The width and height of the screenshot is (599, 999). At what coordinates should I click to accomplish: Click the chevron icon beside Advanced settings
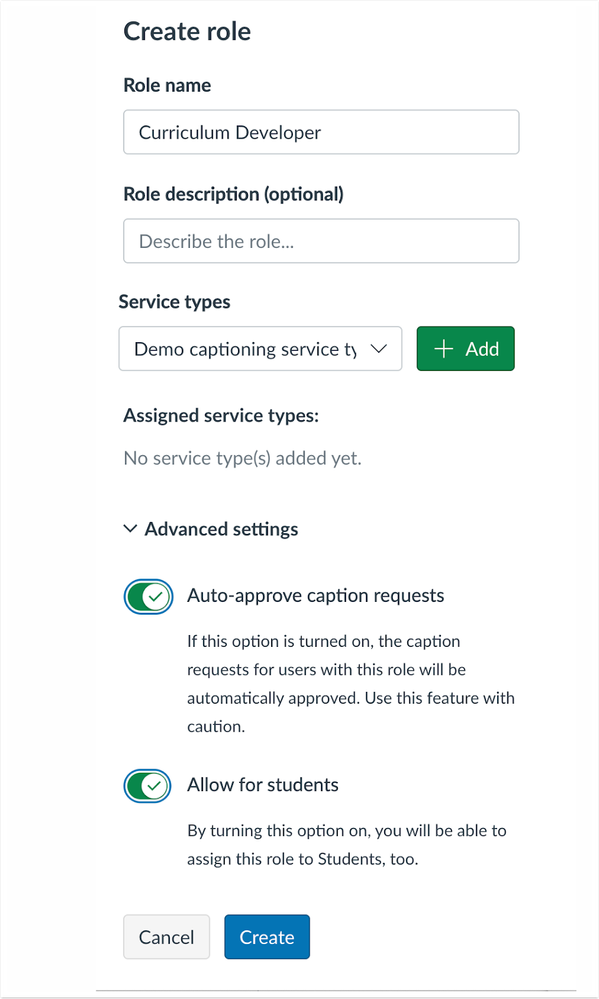coord(130,529)
